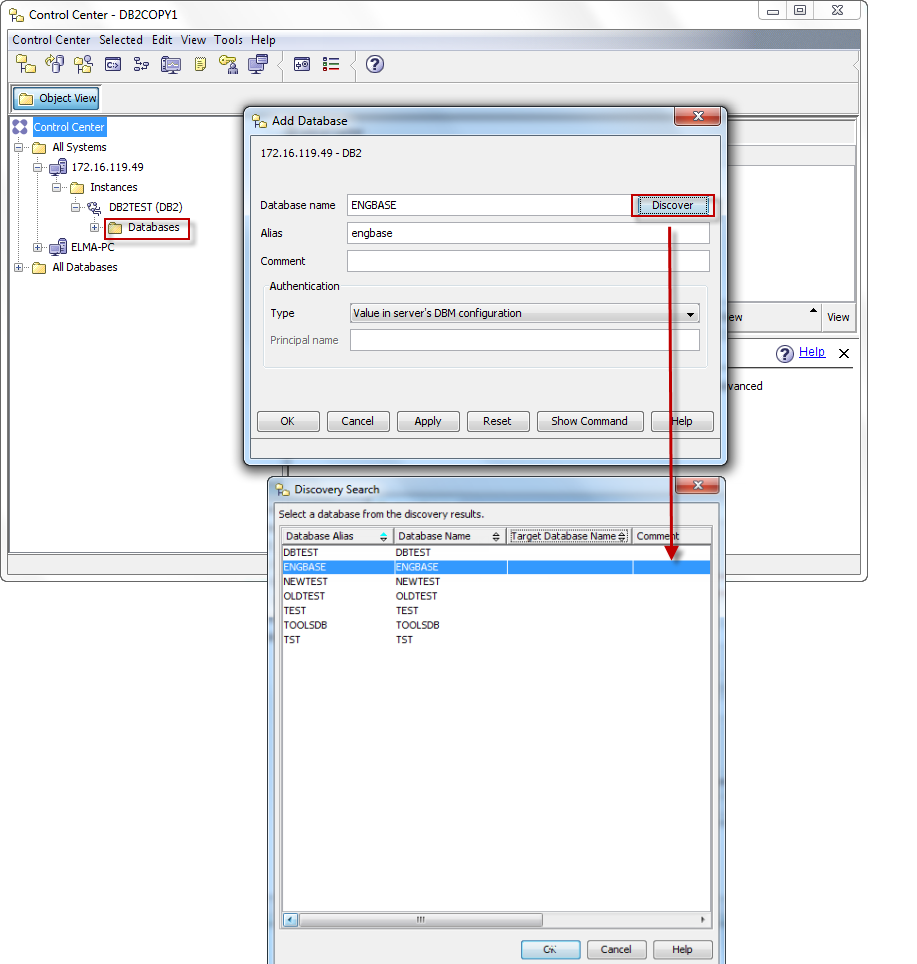917x964 pixels.
Task: Expand the Databases folder node
Action: 95,228
